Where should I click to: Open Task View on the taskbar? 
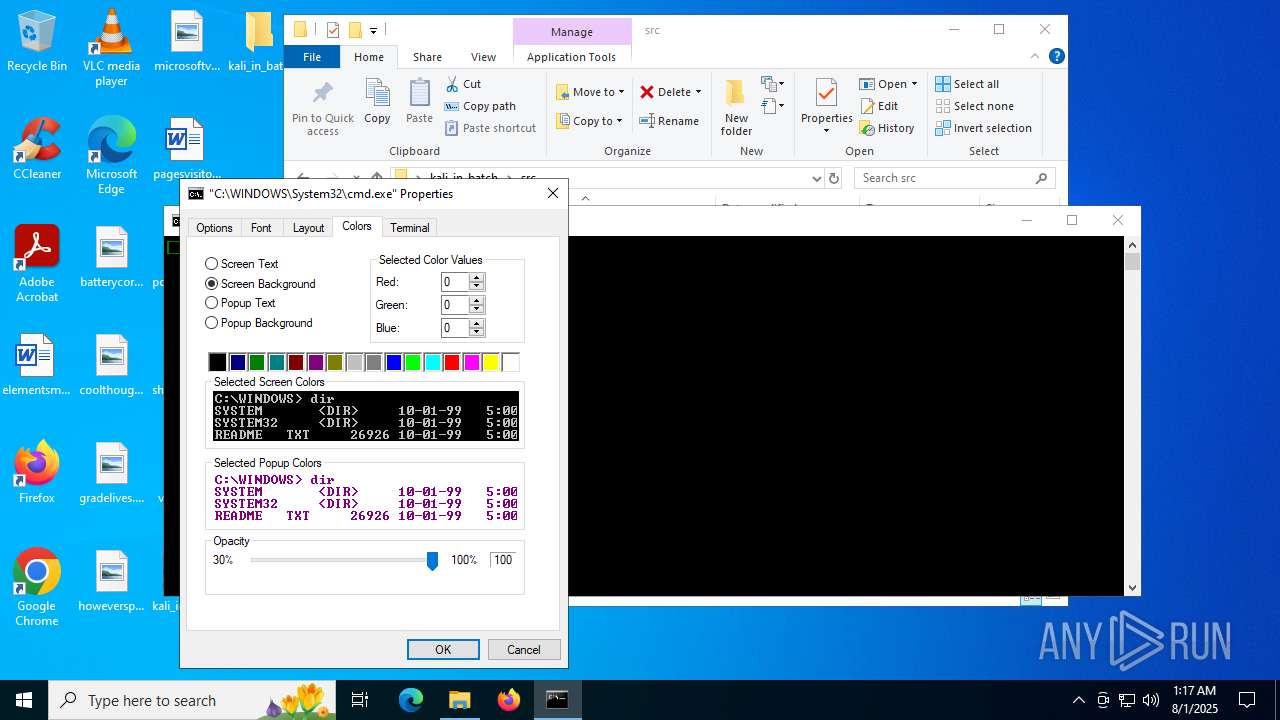tap(360, 700)
